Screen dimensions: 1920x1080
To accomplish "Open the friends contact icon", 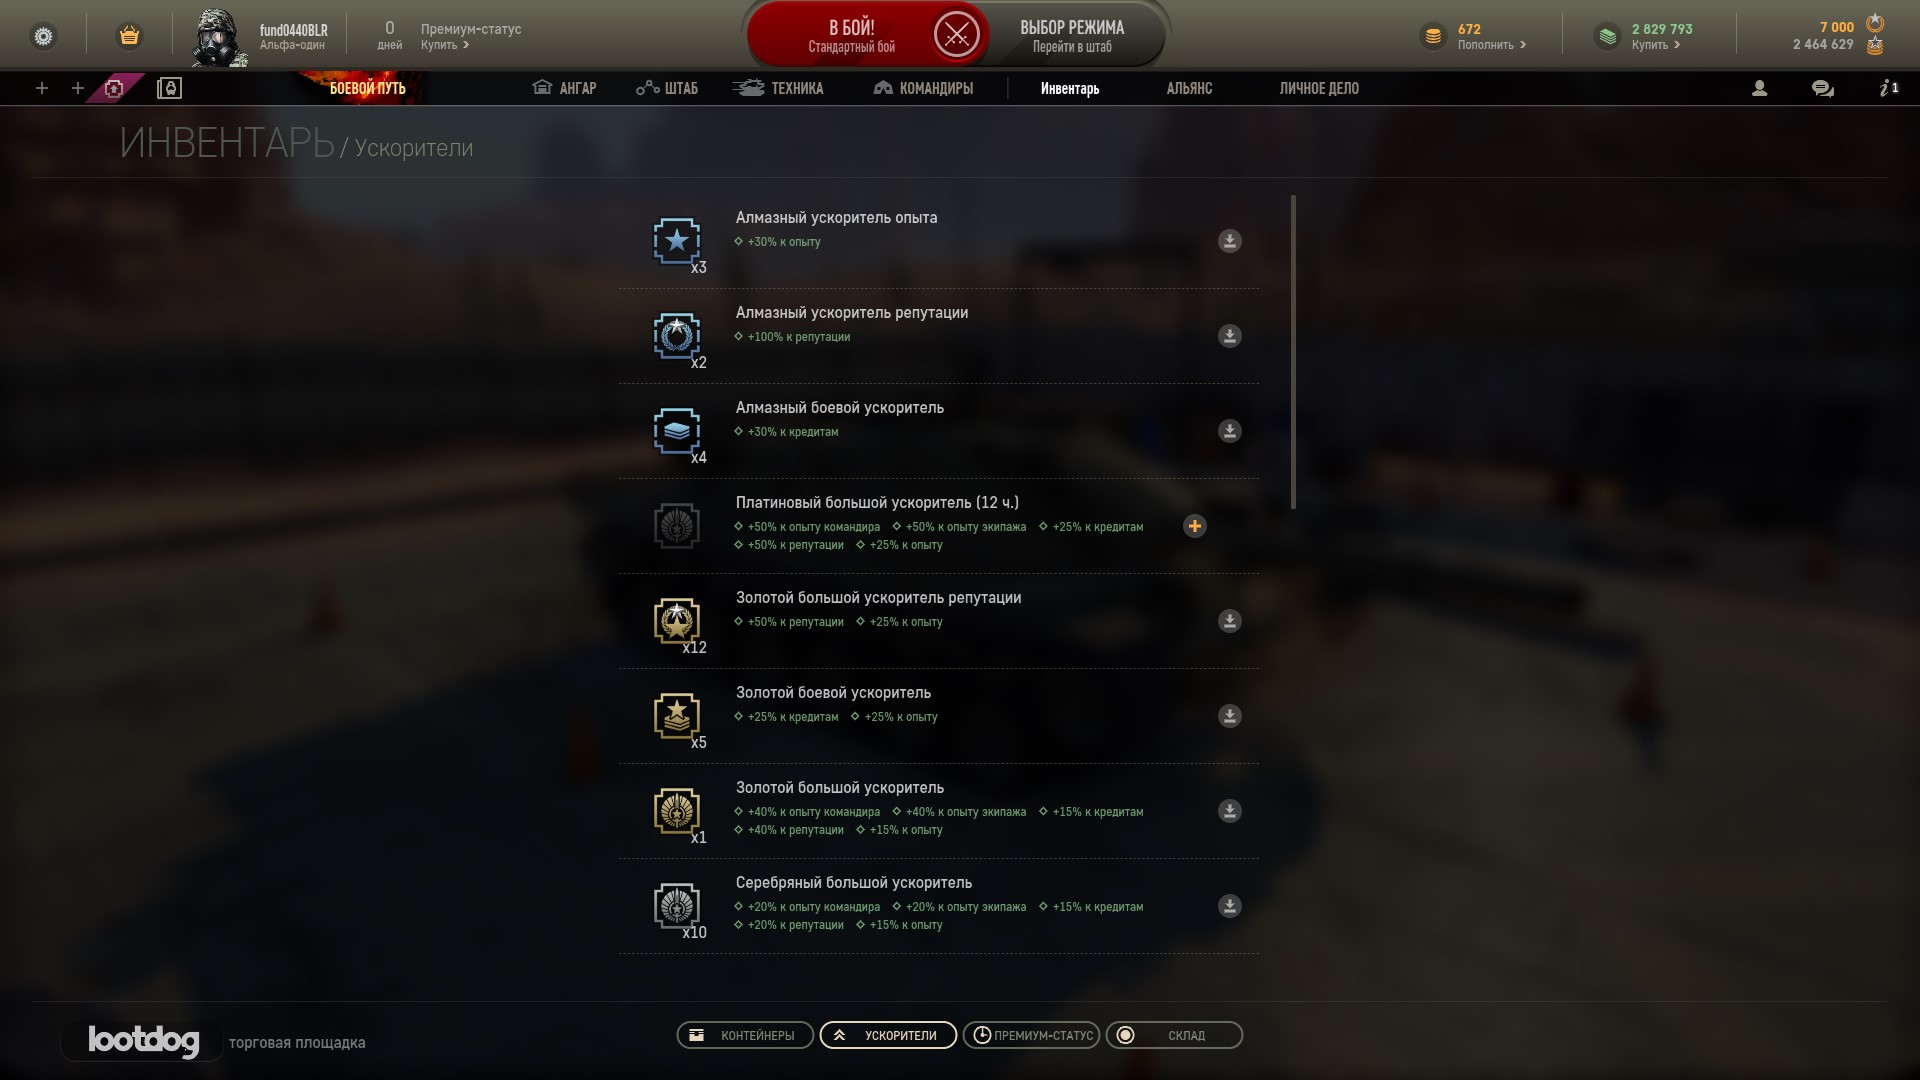I will pyautogui.click(x=1759, y=88).
